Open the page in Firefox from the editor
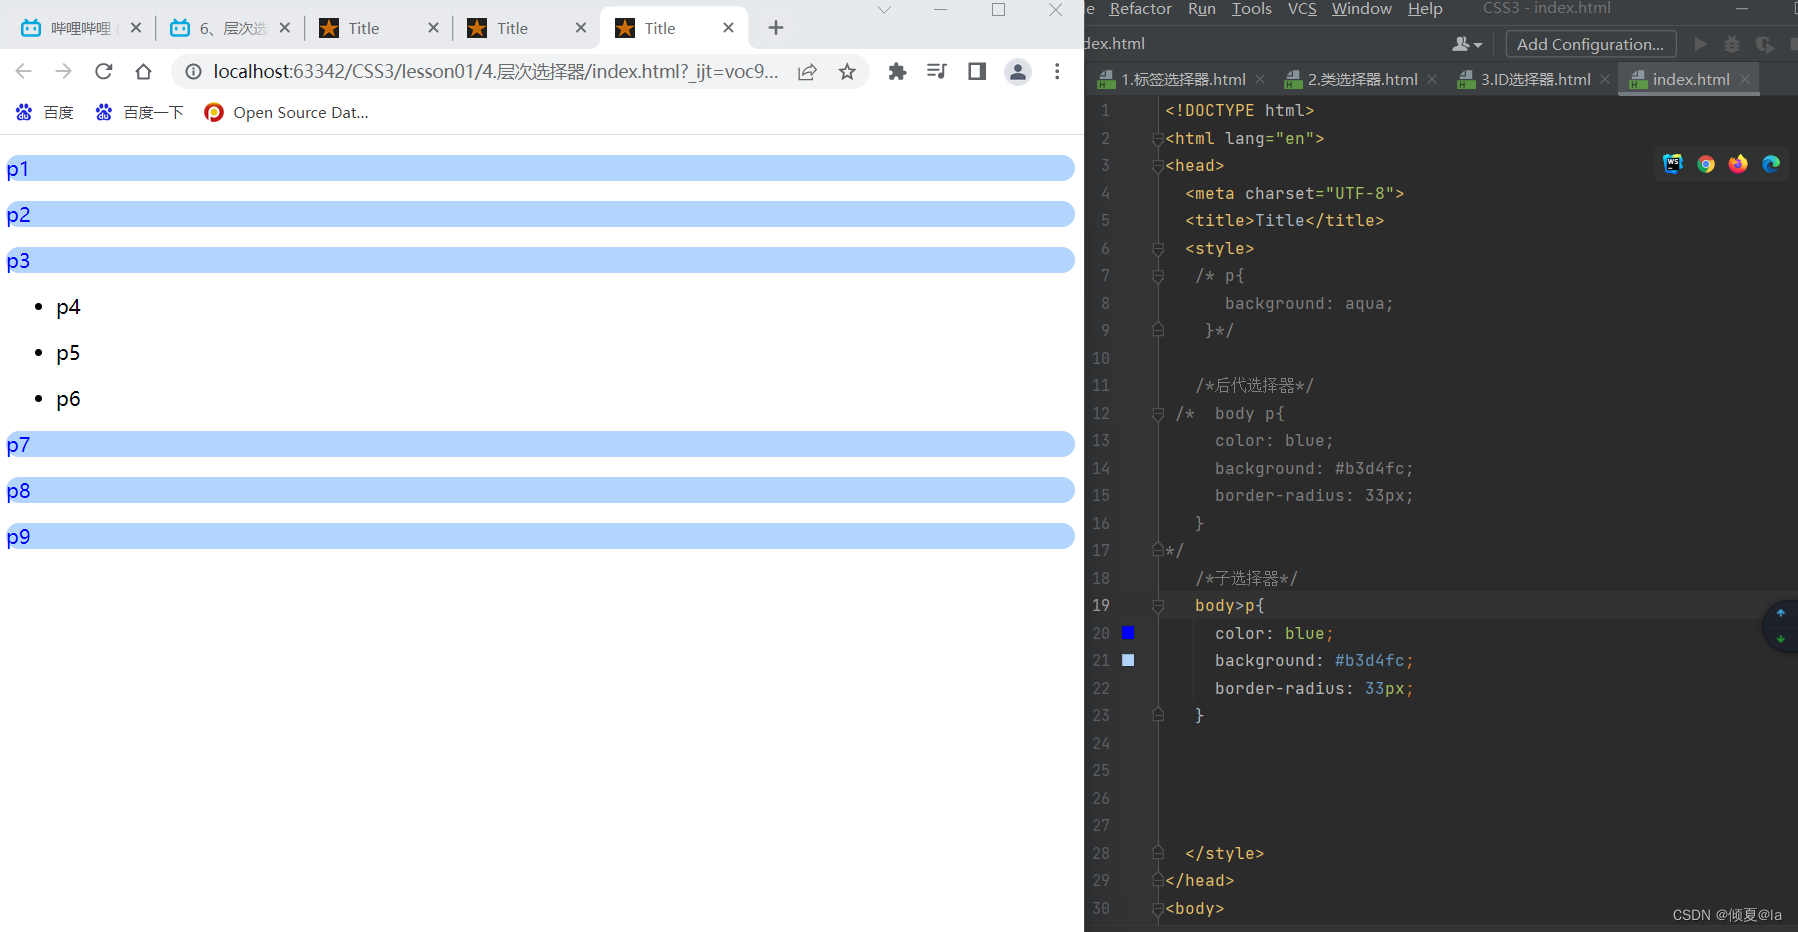Viewport: 1798px width, 932px height. click(x=1738, y=163)
